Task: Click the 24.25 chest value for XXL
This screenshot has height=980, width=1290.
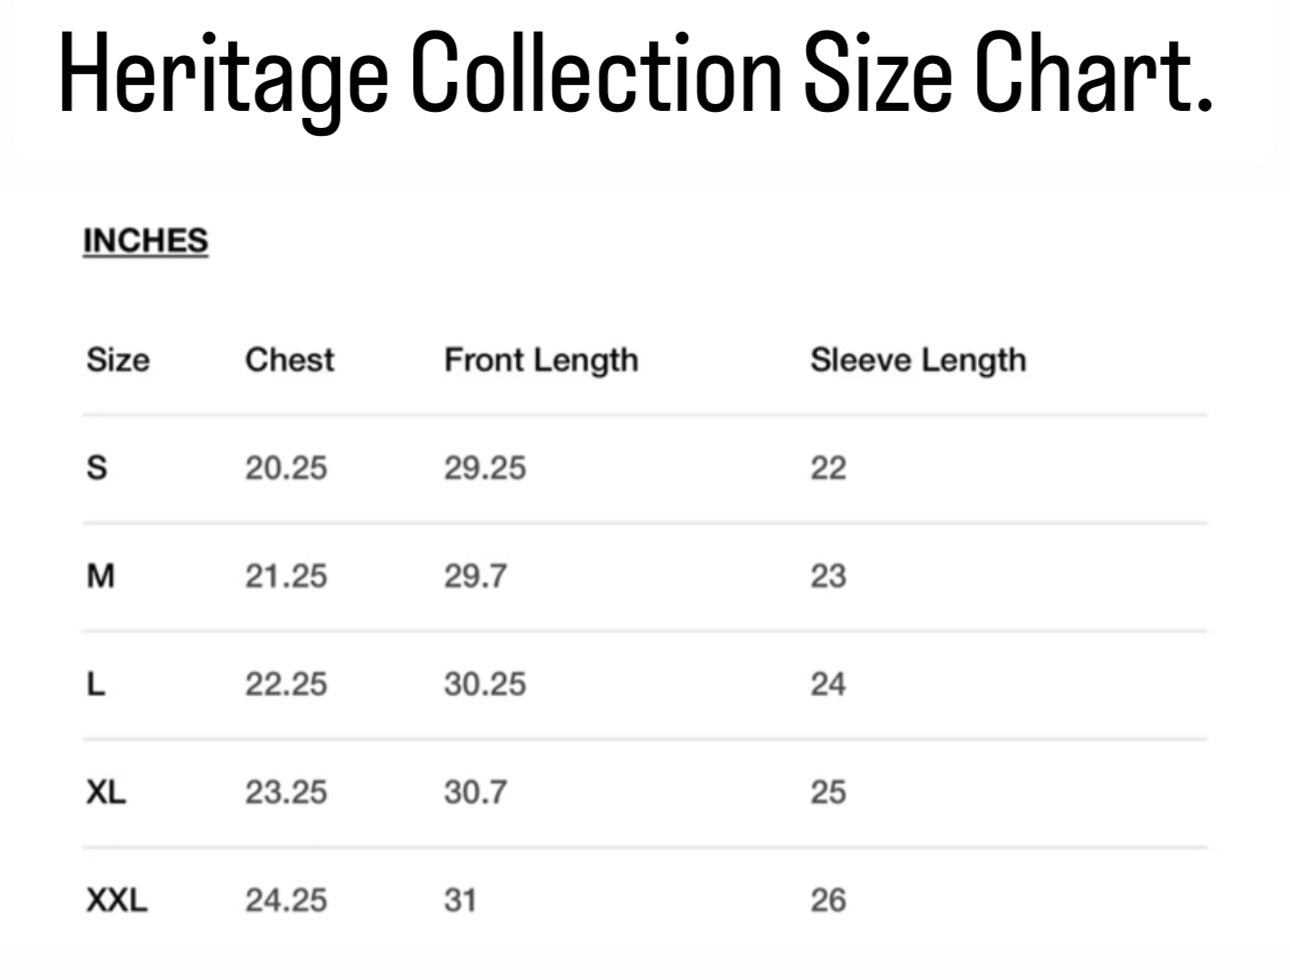Action: point(286,900)
